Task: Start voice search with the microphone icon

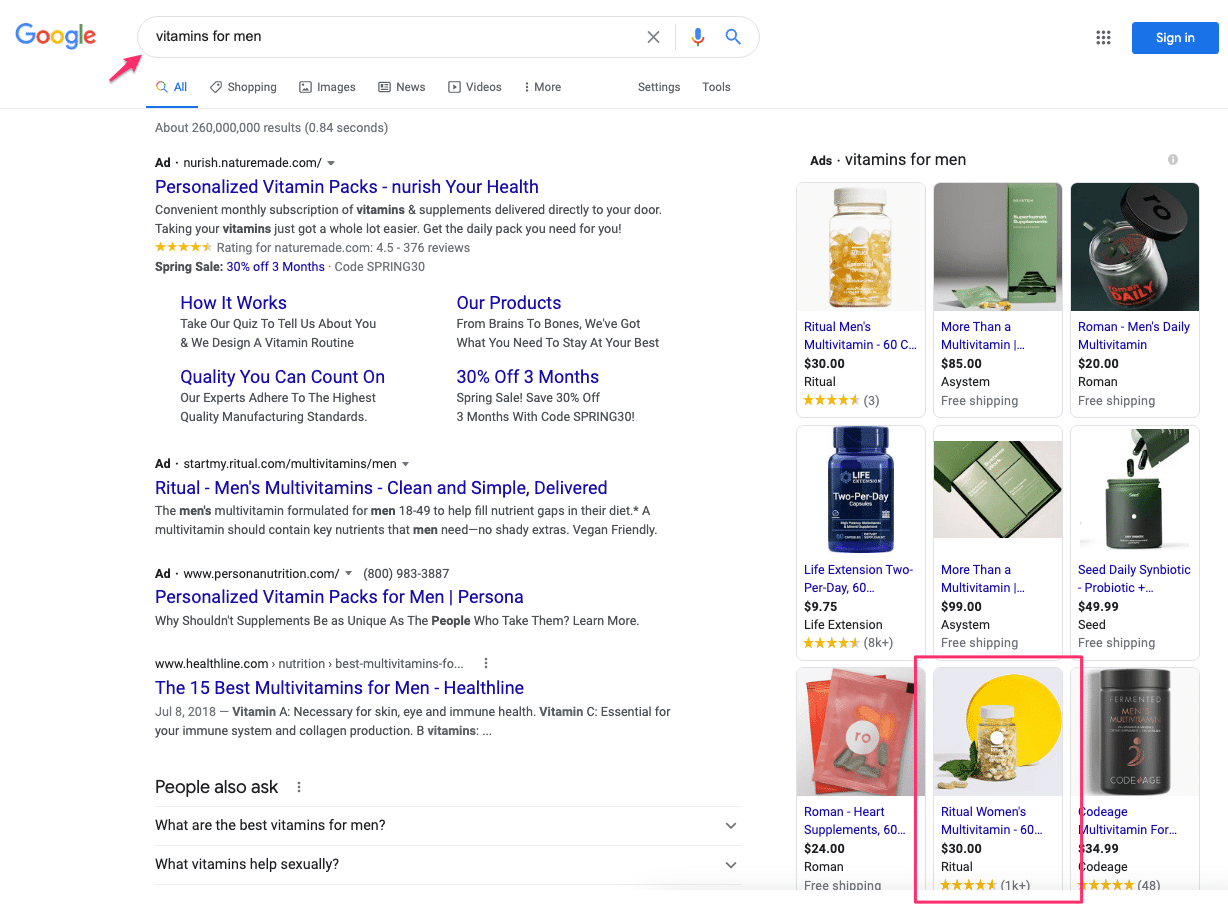Action: 697,37
